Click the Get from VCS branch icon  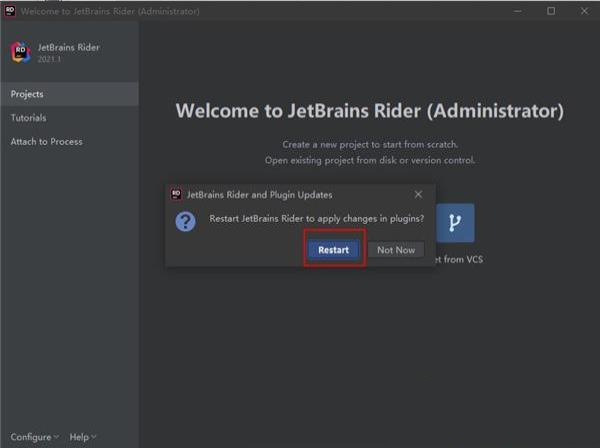[x=455, y=223]
